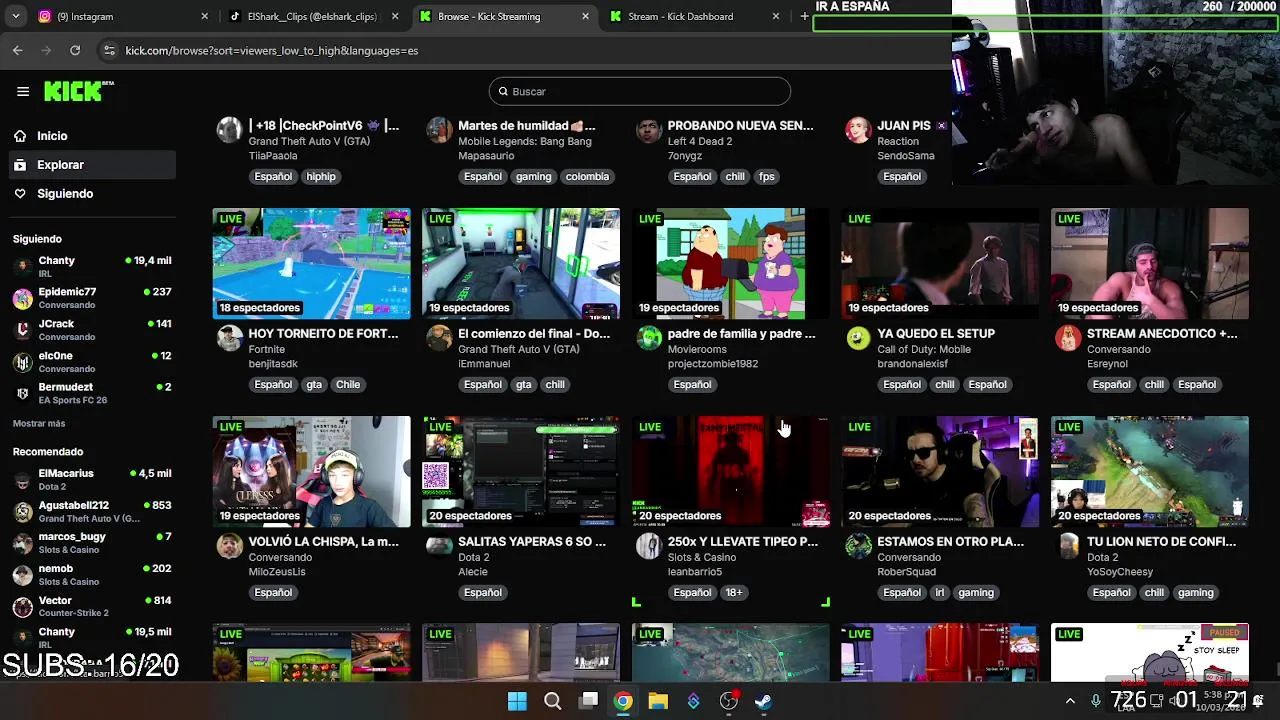The image size is (1280, 720).
Task: Open elc0ne in the following list
Action: 92,362
